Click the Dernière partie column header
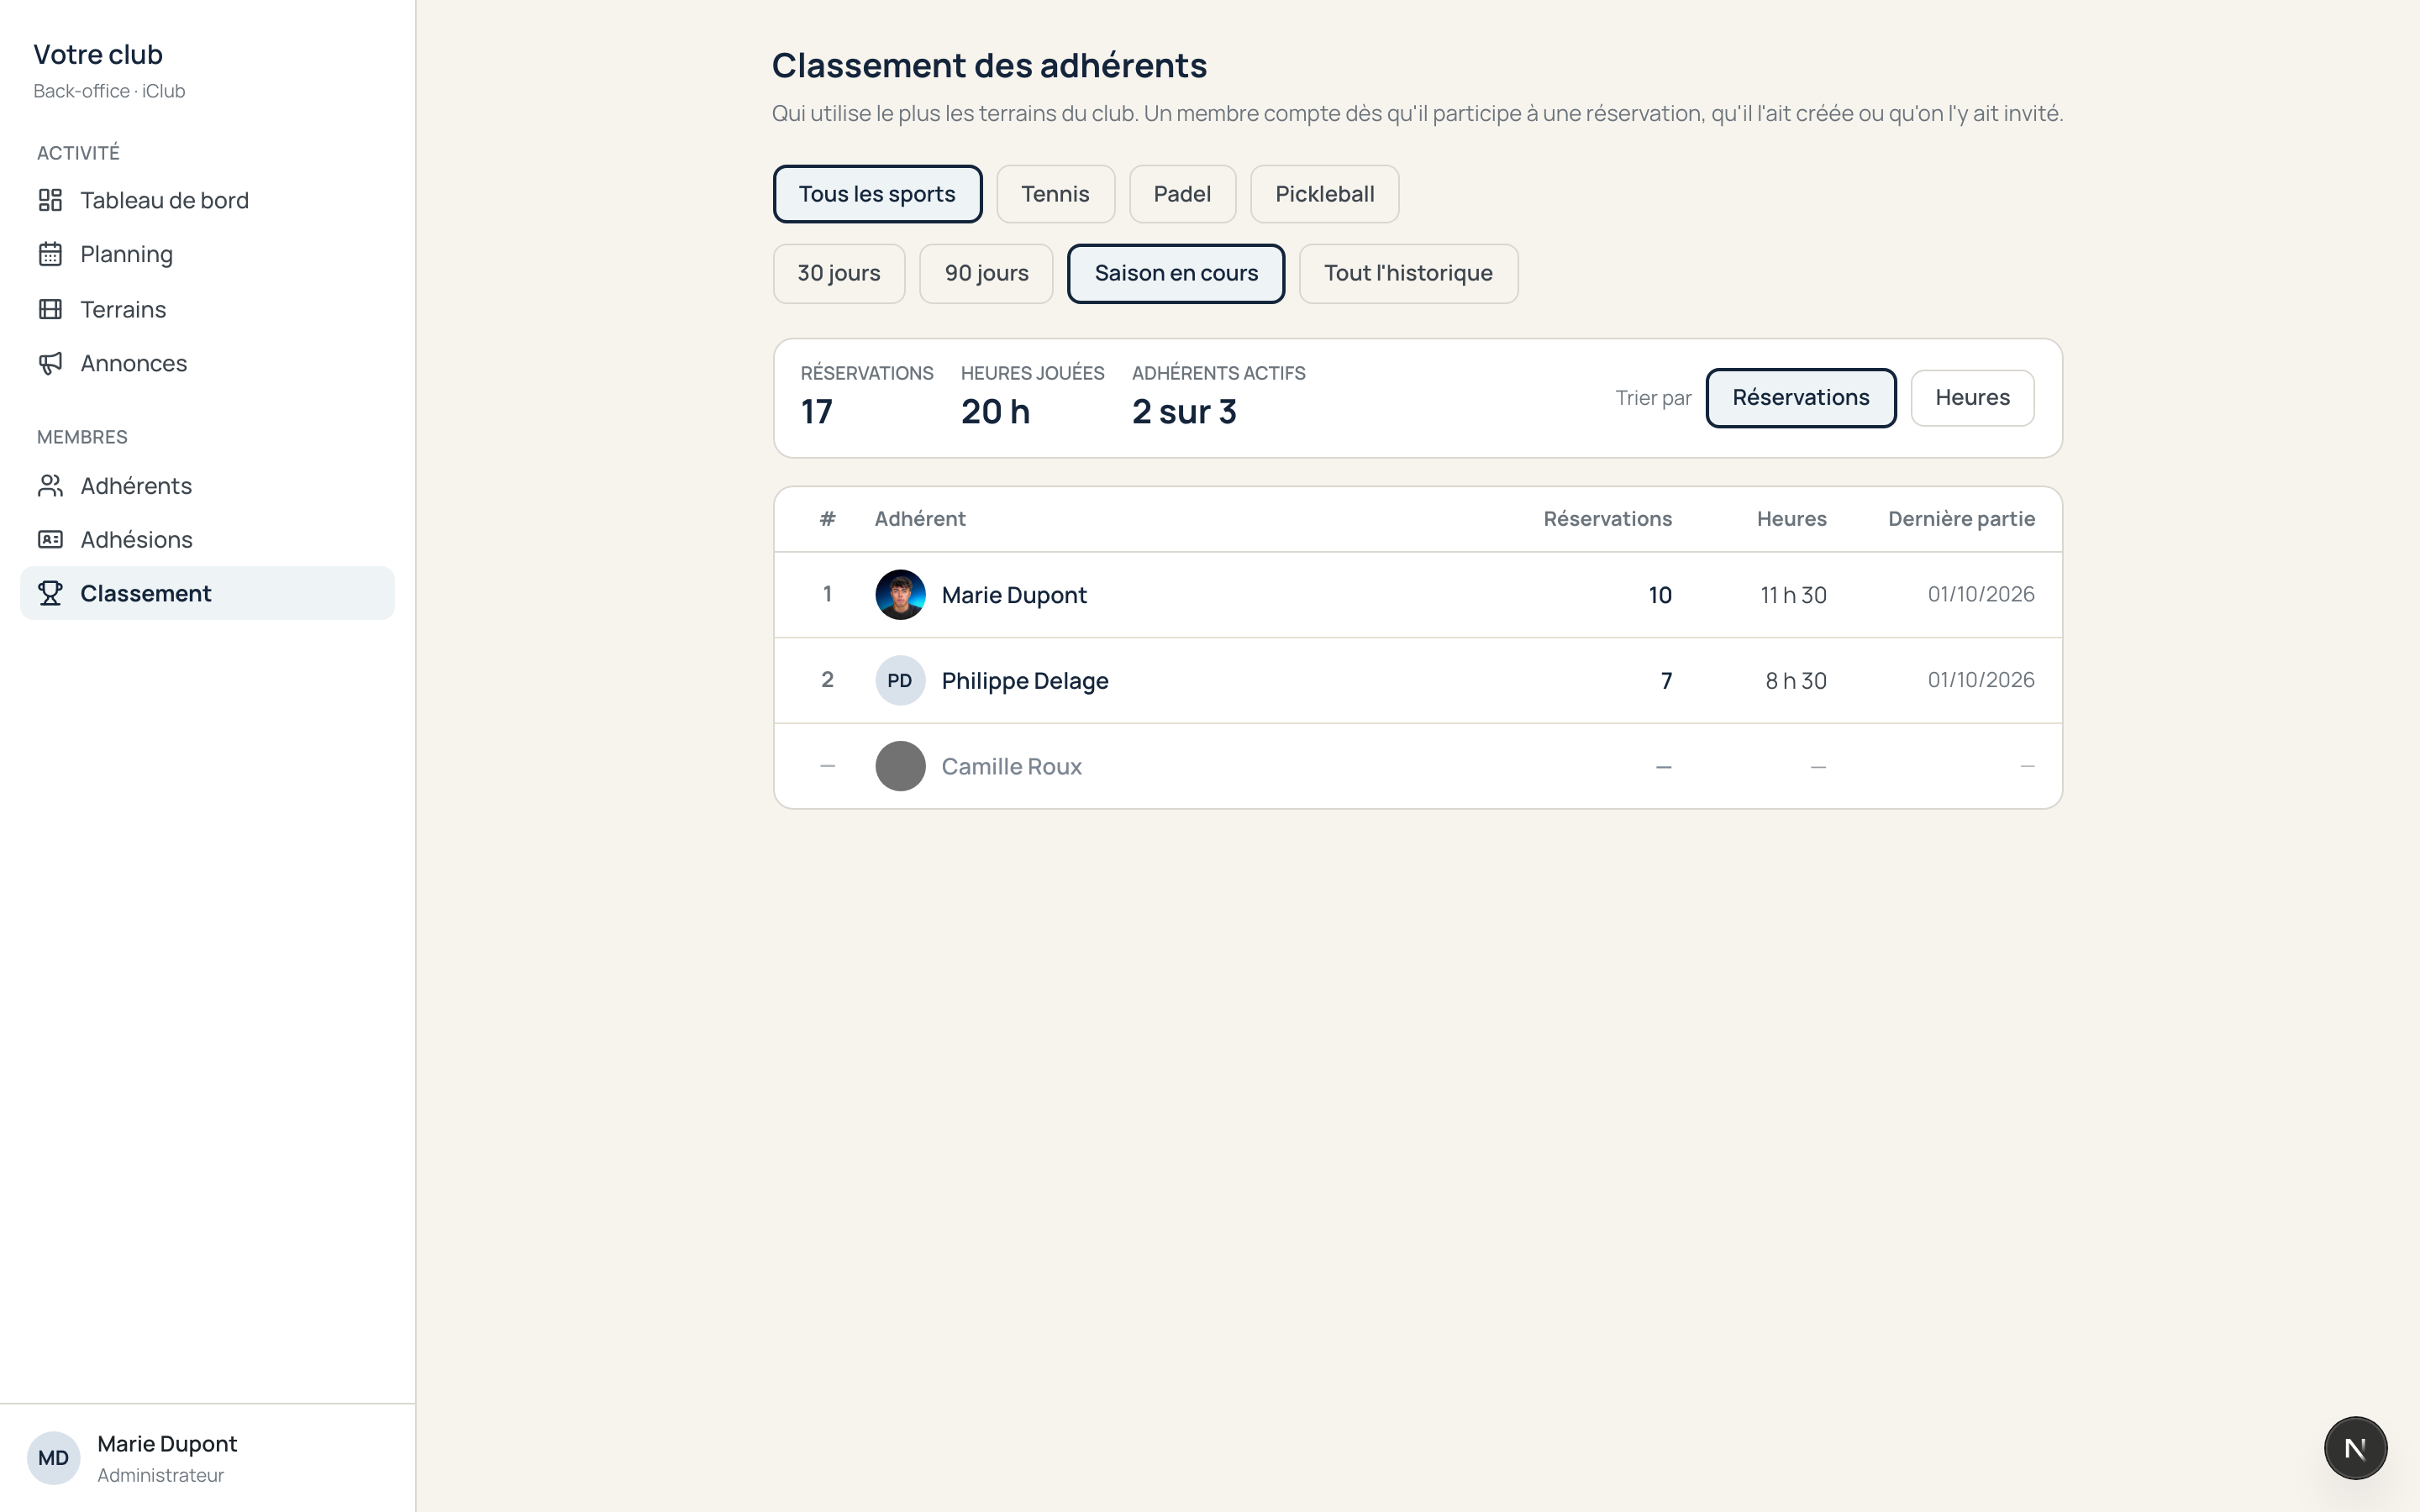The width and height of the screenshot is (2420, 1512). pos(1961,519)
